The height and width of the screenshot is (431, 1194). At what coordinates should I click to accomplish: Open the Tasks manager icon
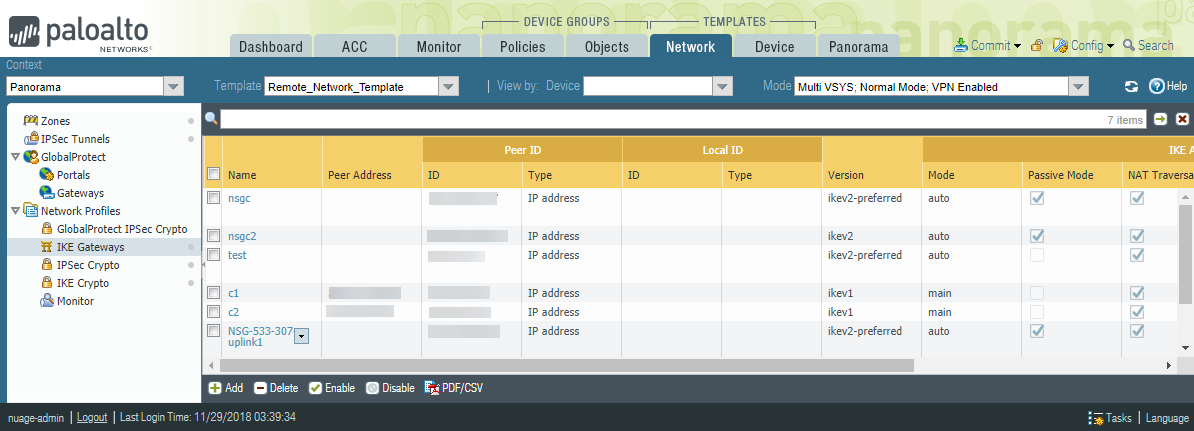tap(1096, 418)
